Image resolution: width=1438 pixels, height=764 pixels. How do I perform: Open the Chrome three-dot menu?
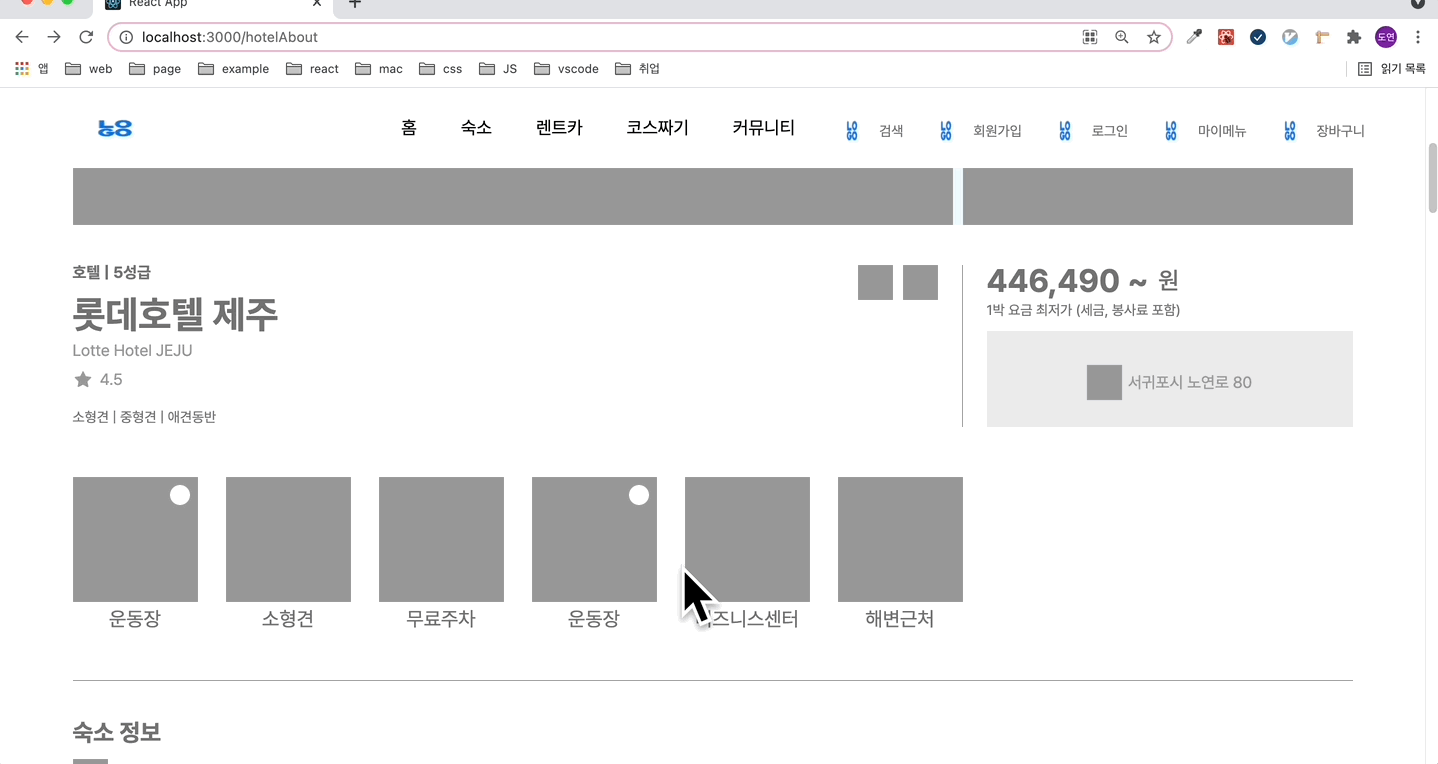coord(1418,37)
